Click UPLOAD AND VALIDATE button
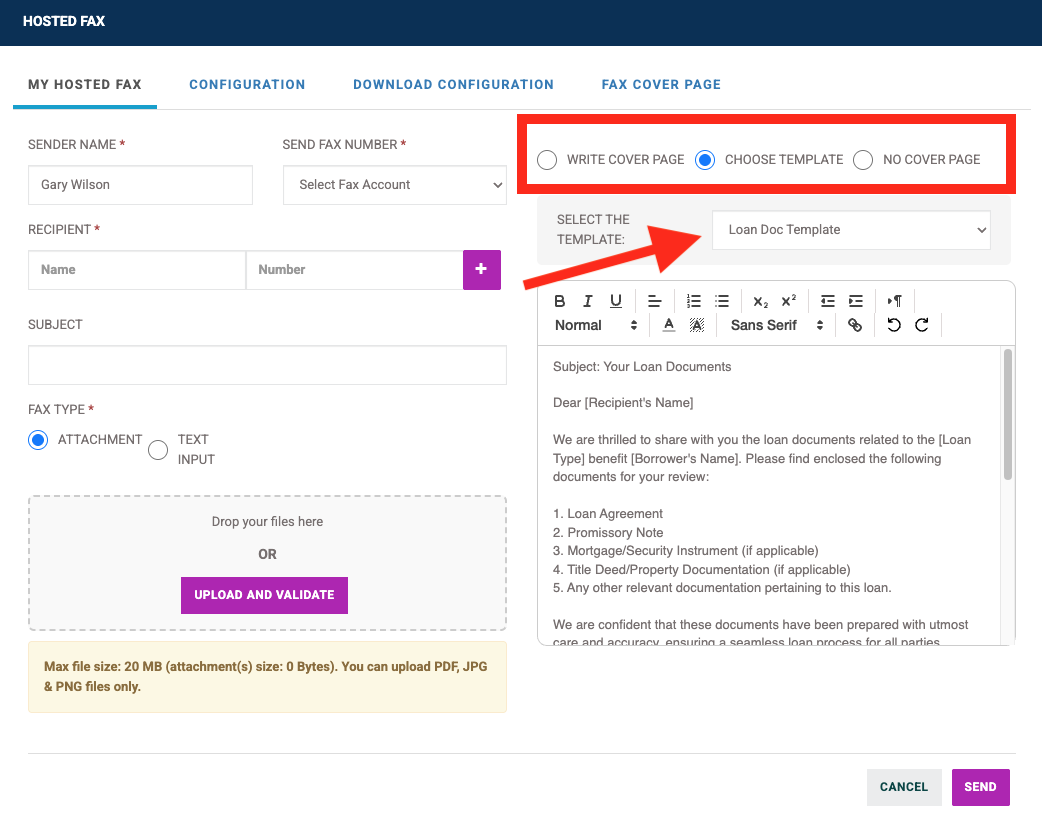This screenshot has width=1042, height=815. (264, 594)
